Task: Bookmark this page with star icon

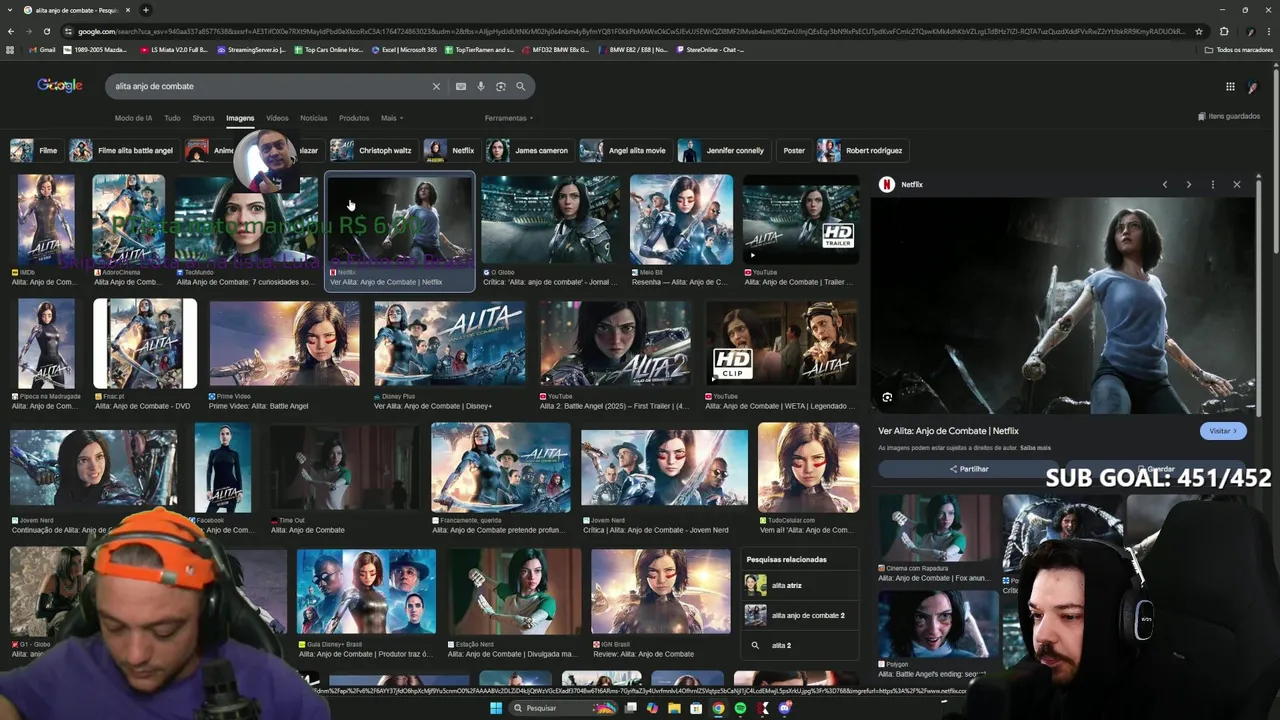Action: (x=1199, y=31)
